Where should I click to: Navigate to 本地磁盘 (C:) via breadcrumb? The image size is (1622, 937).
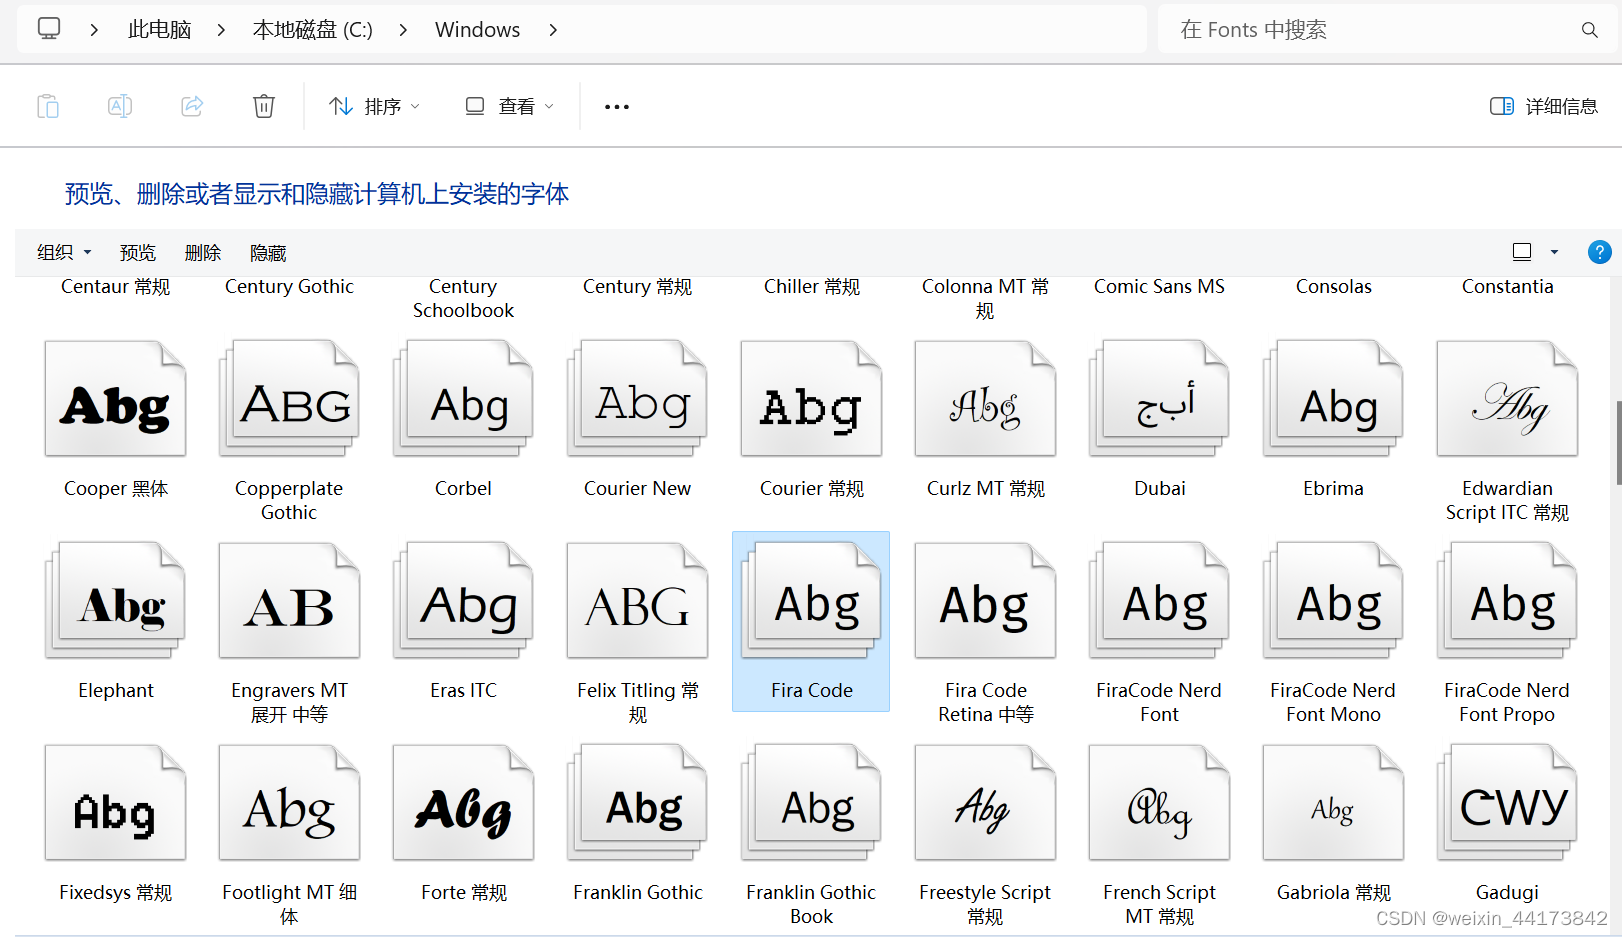[312, 29]
